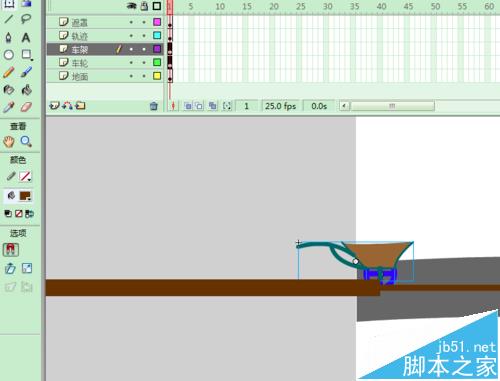
Task: Insert a new layer
Action: tap(54, 106)
